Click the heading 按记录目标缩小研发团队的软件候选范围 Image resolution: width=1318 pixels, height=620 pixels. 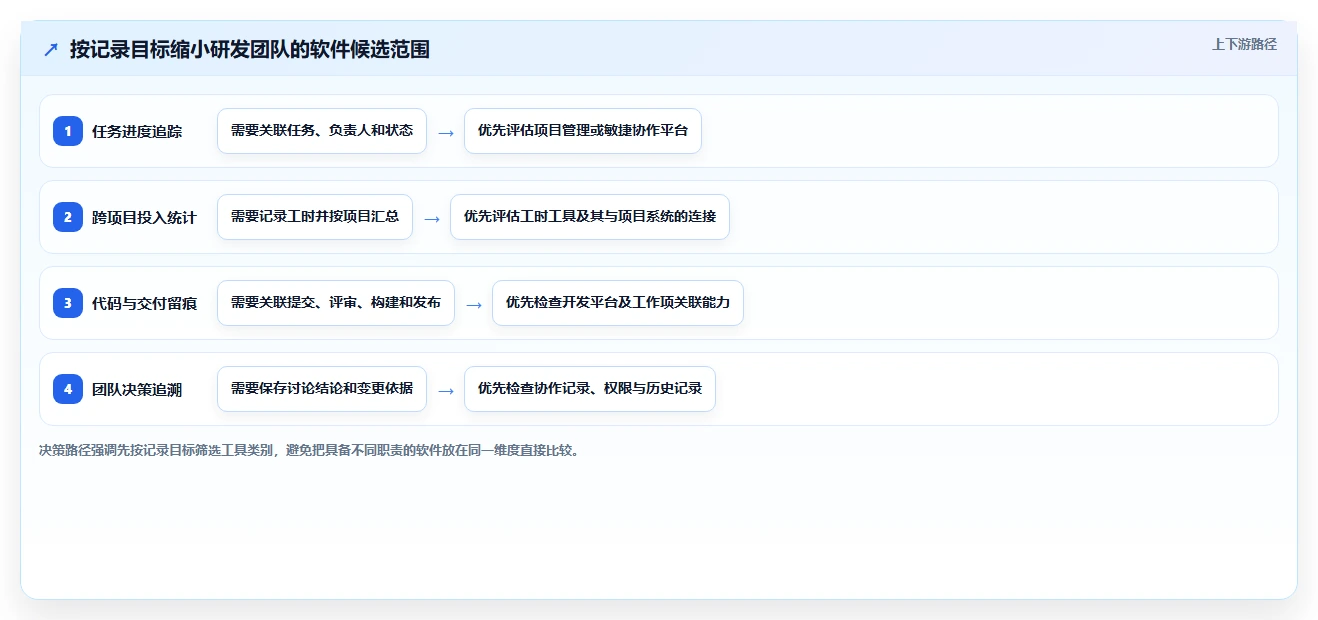(x=250, y=50)
